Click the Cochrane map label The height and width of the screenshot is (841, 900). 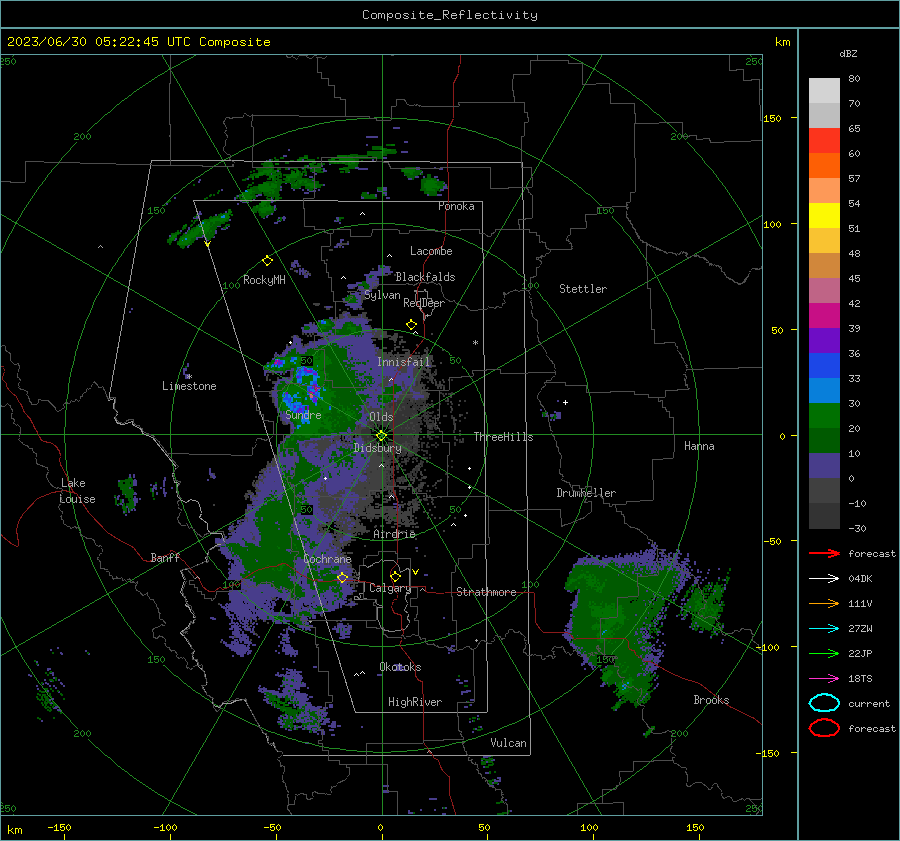coord(327,559)
